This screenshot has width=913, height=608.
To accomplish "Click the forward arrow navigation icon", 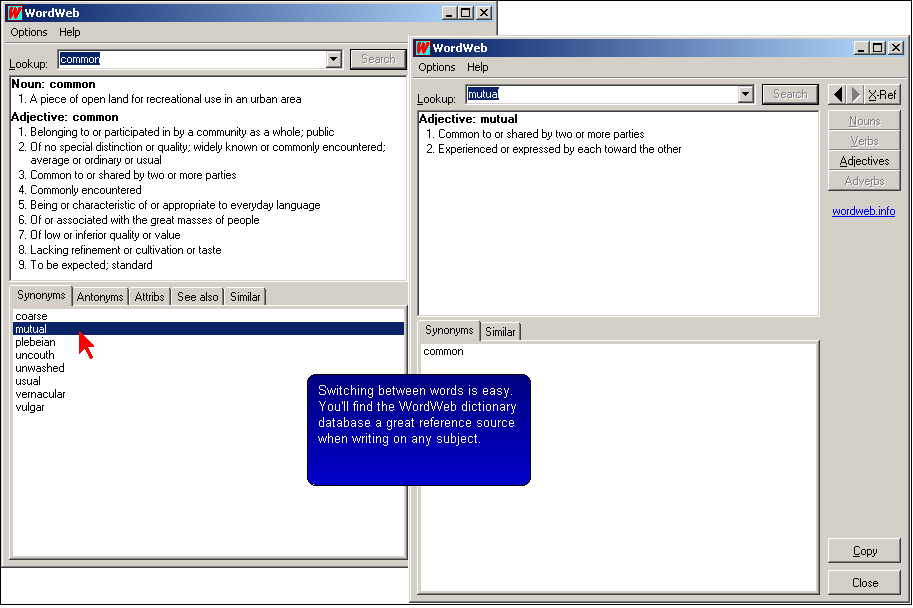I will 856,94.
